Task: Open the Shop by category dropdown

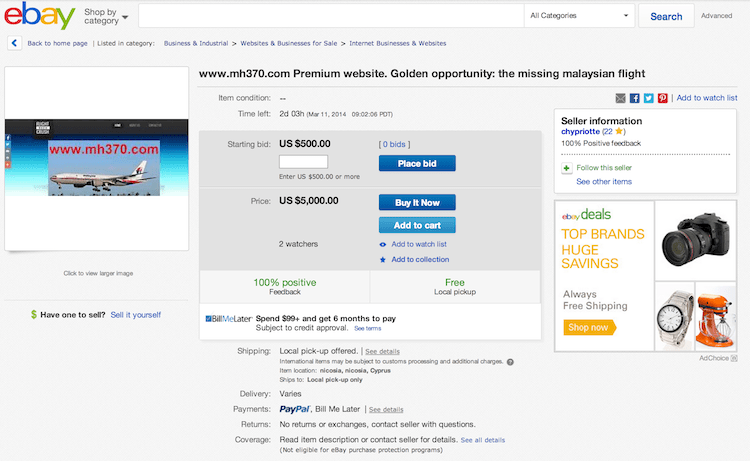Action: (106, 16)
